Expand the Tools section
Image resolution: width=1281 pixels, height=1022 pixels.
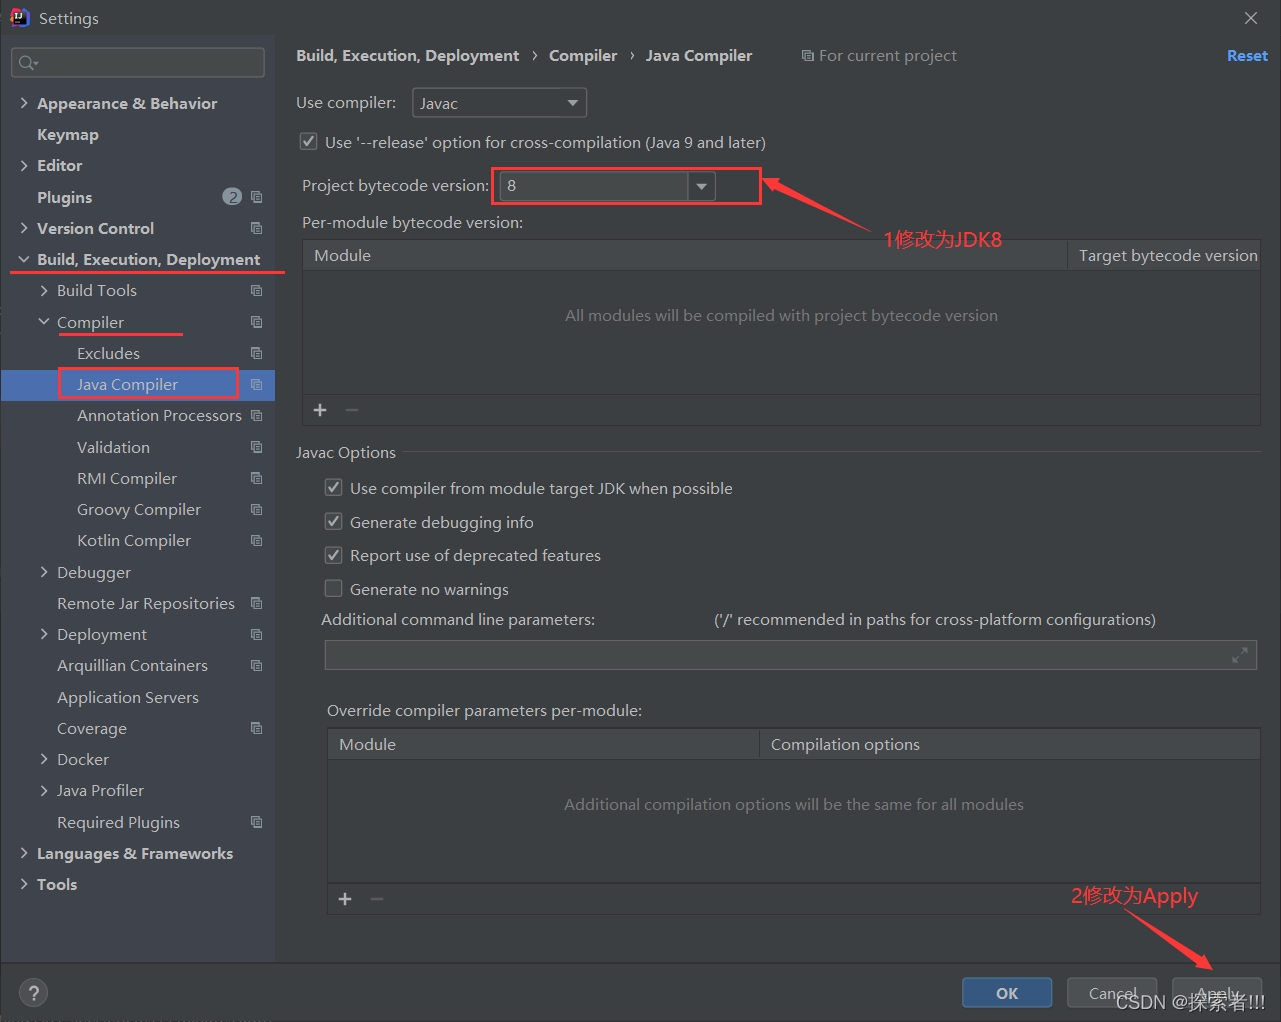24,884
